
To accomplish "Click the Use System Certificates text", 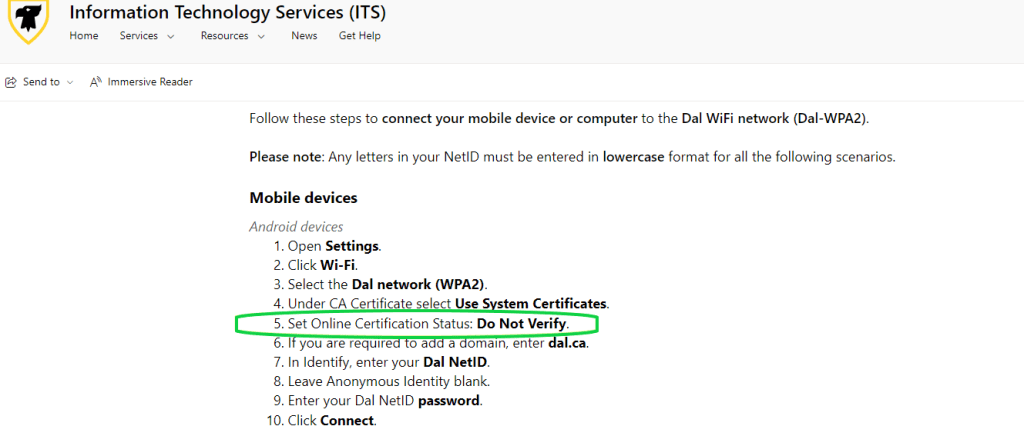I will click(530, 303).
